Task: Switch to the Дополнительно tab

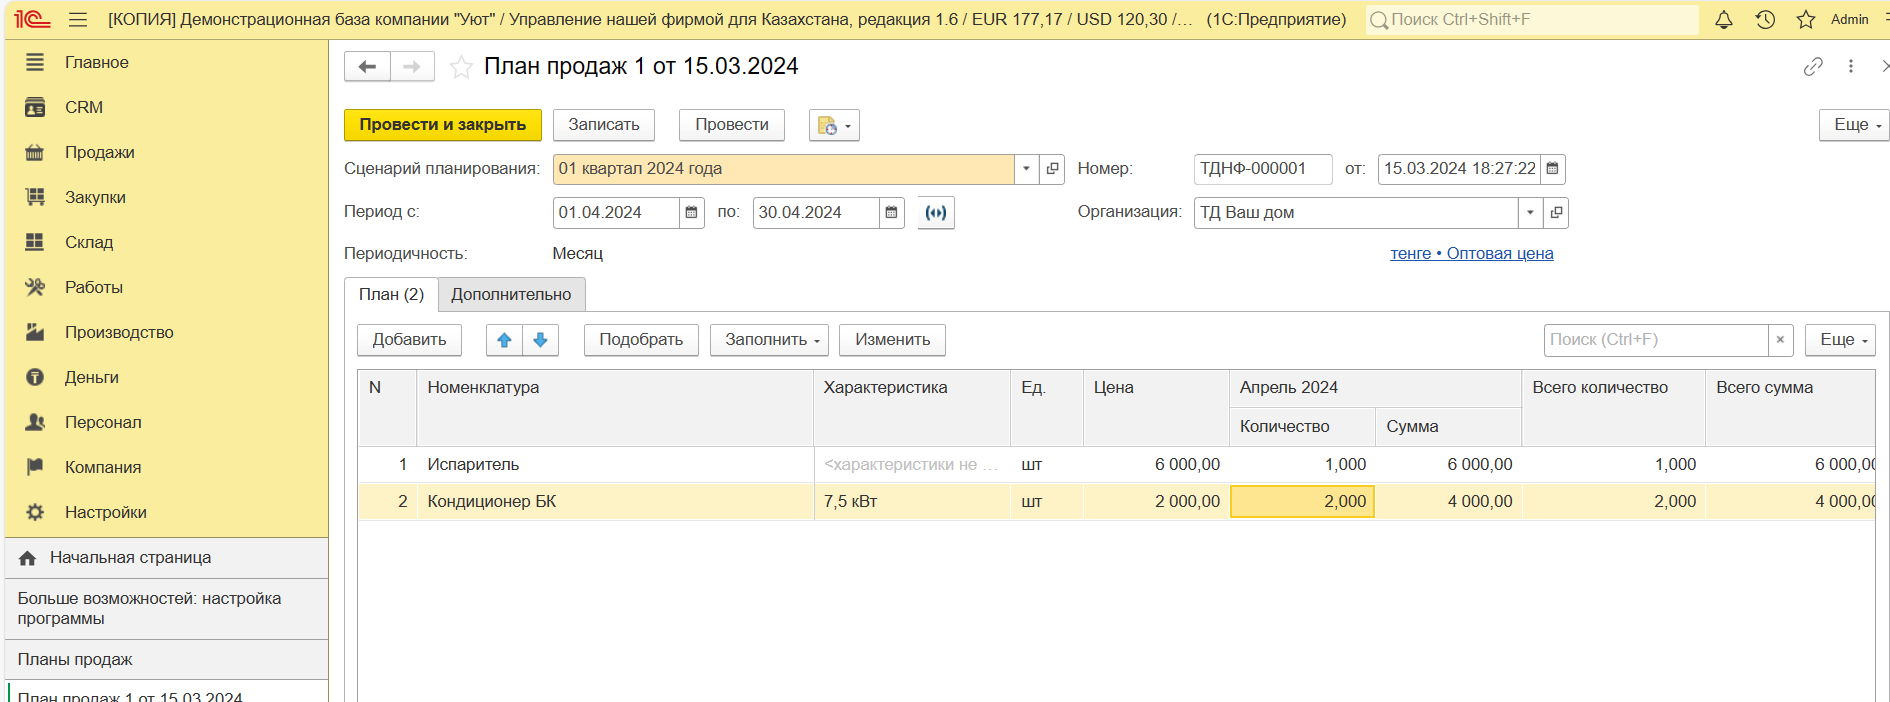Action: pyautogui.click(x=511, y=295)
